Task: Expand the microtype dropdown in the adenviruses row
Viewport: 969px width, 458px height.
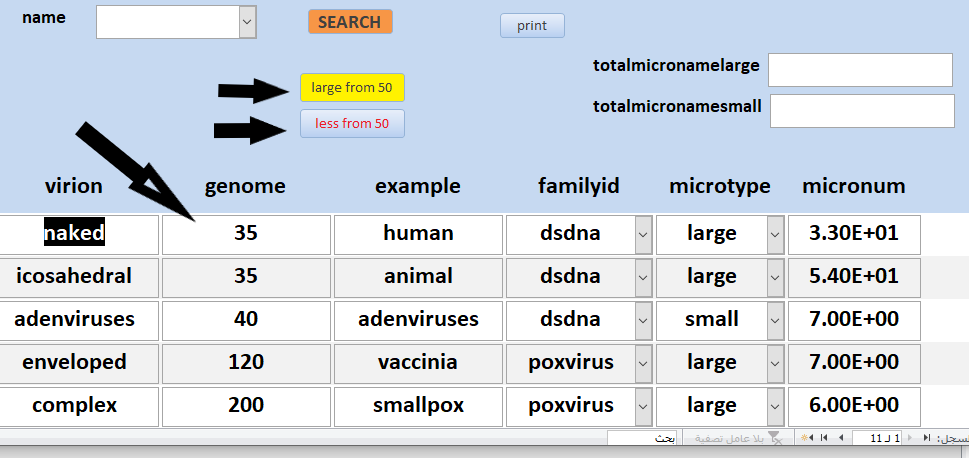Action: click(776, 320)
